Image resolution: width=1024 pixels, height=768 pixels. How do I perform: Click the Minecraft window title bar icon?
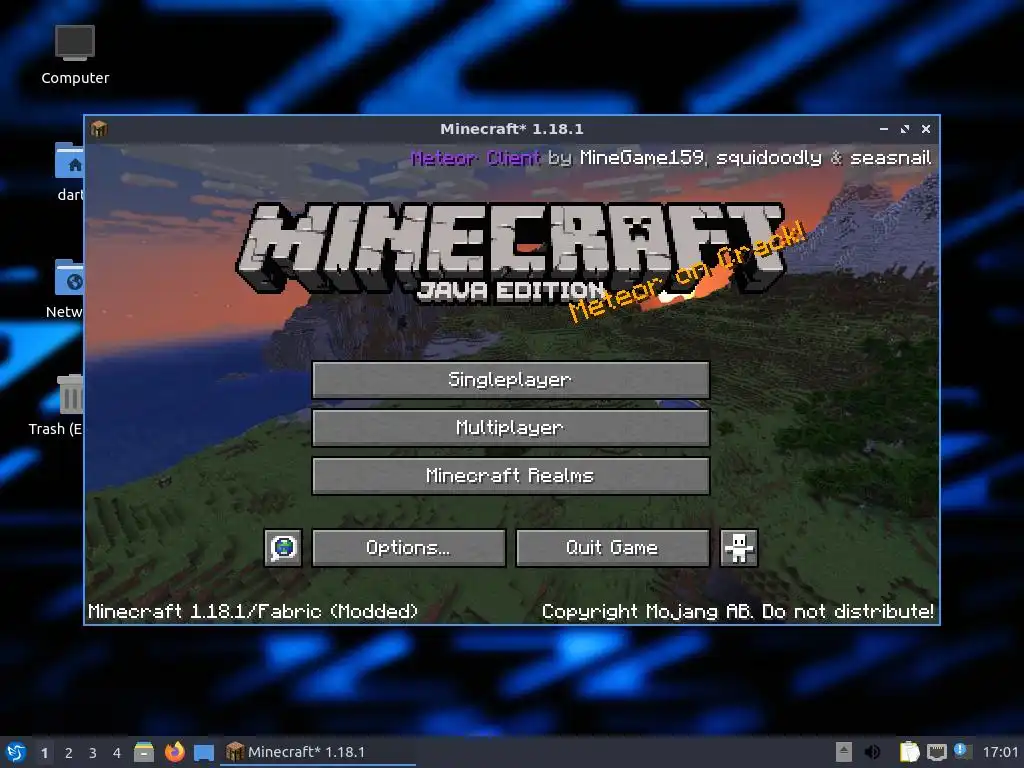pos(99,129)
